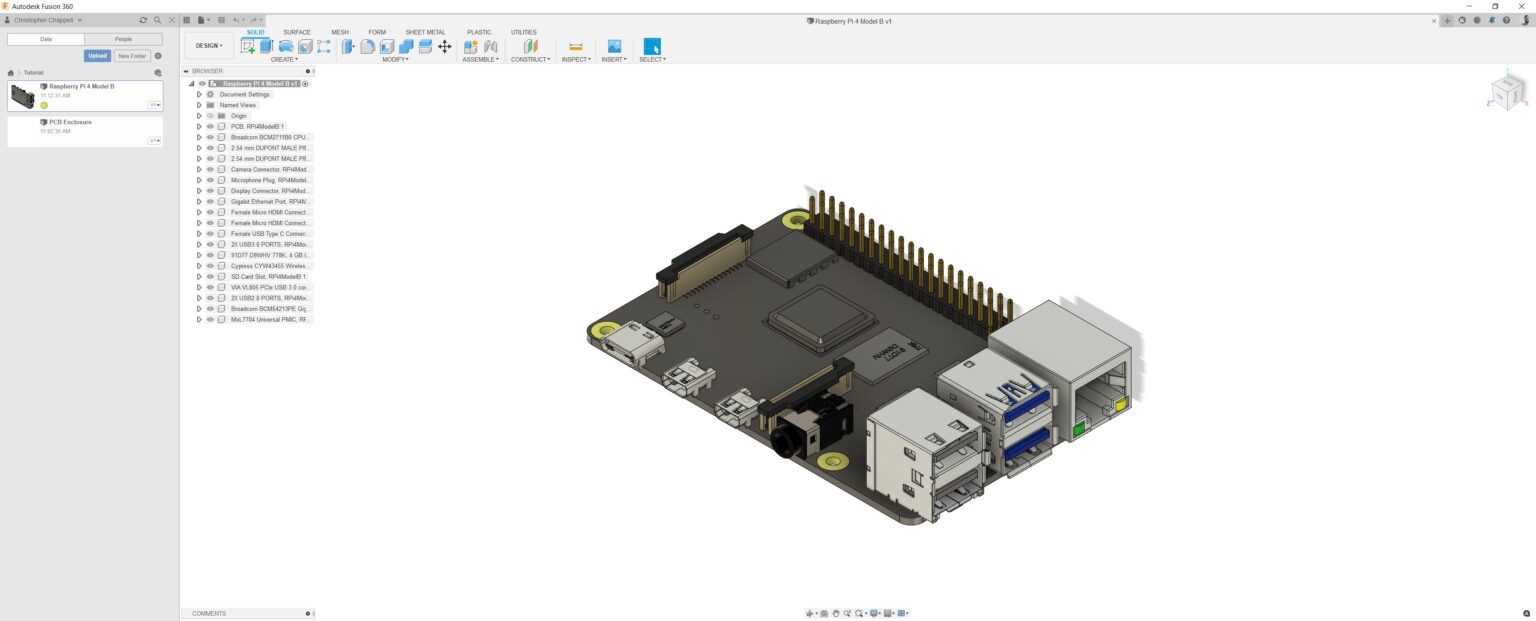This screenshot has width=1536, height=621.
Task: Switch to the People tab
Action: pyautogui.click(x=123, y=39)
